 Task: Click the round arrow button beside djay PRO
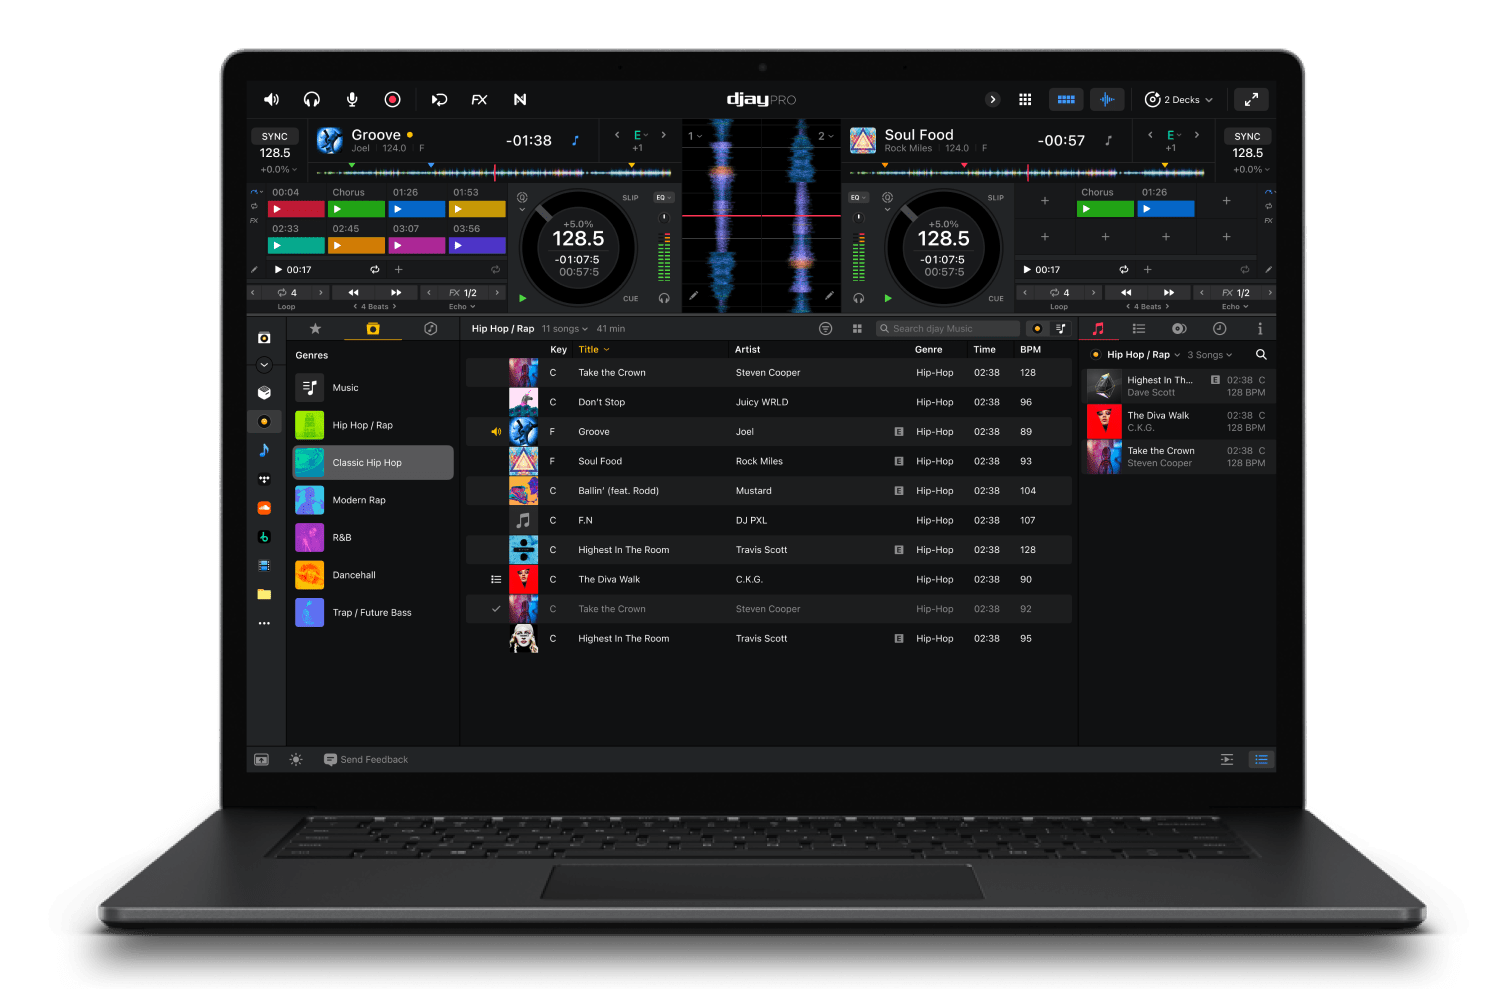point(992,100)
